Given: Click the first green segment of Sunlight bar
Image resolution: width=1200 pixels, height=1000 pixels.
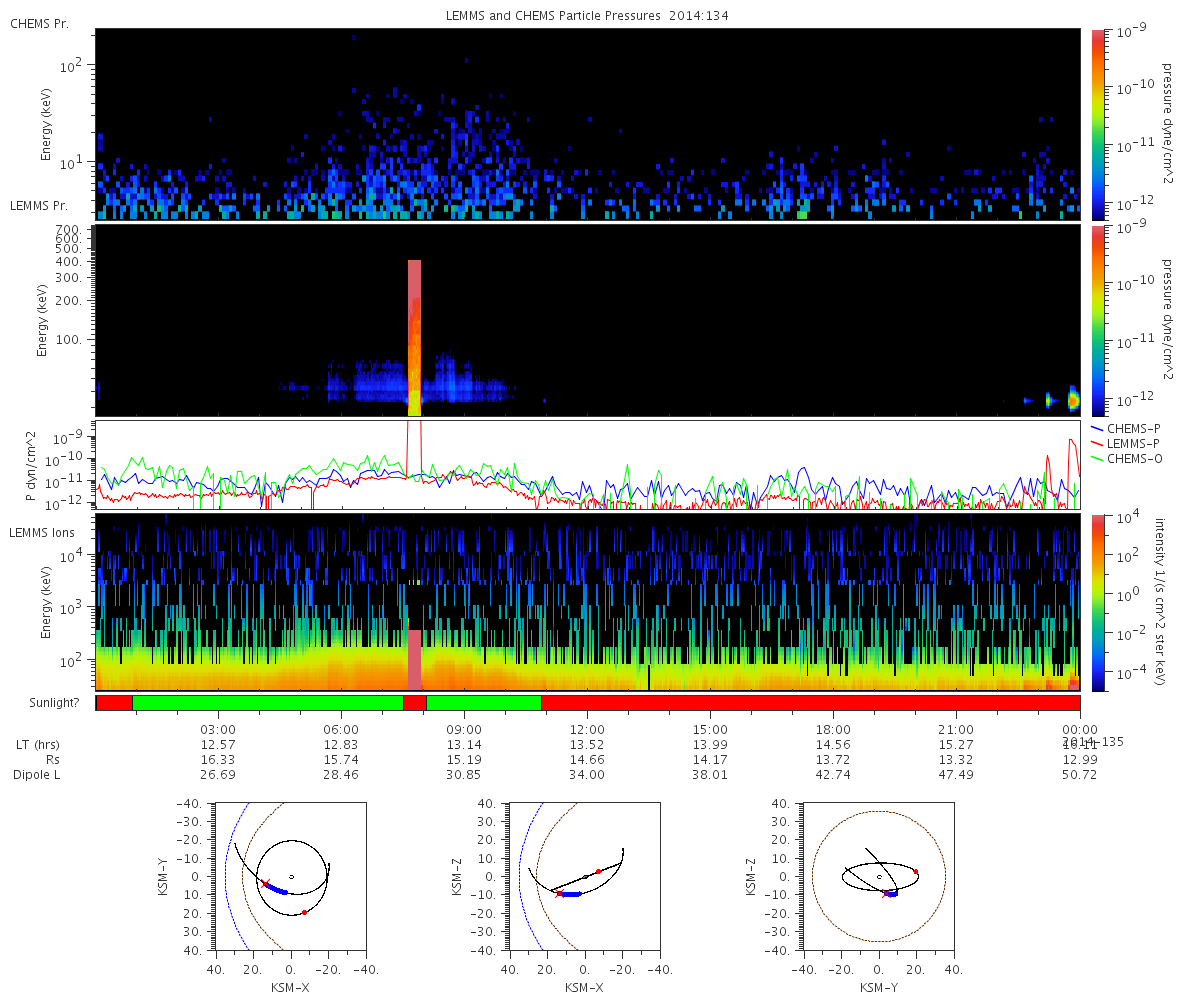Looking at the screenshot, I should [267, 703].
